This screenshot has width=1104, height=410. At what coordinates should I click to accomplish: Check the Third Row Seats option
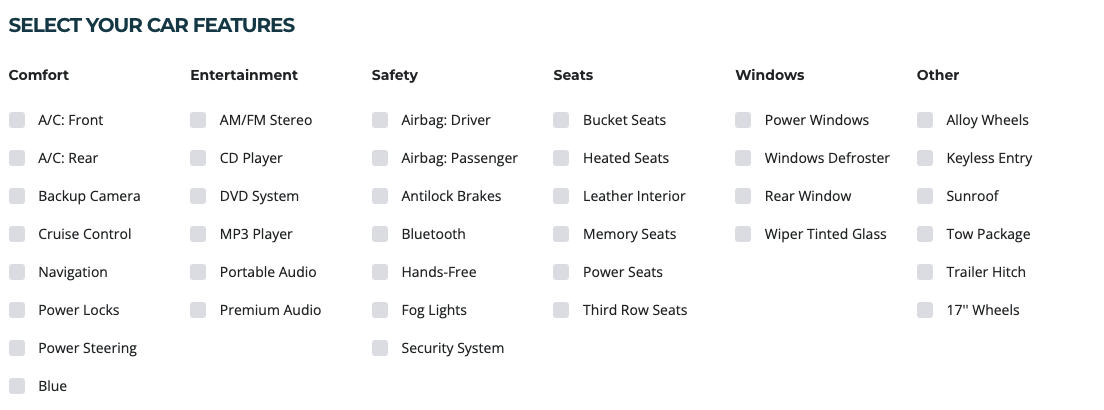(561, 310)
